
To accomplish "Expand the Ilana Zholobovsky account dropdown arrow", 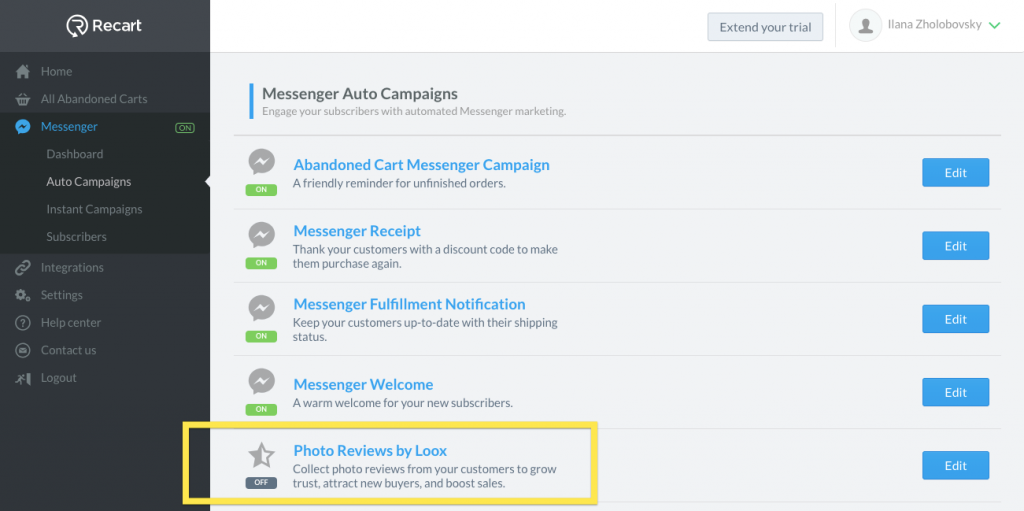I will click(994, 26).
